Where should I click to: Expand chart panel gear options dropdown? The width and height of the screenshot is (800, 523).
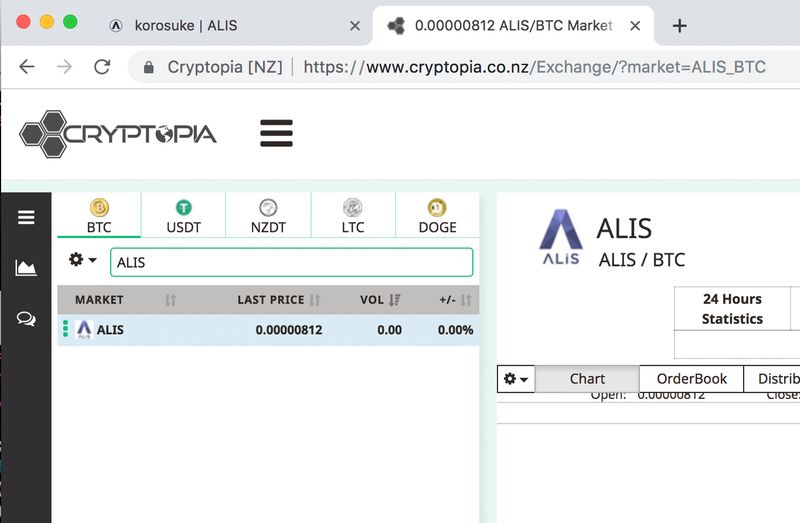516,379
